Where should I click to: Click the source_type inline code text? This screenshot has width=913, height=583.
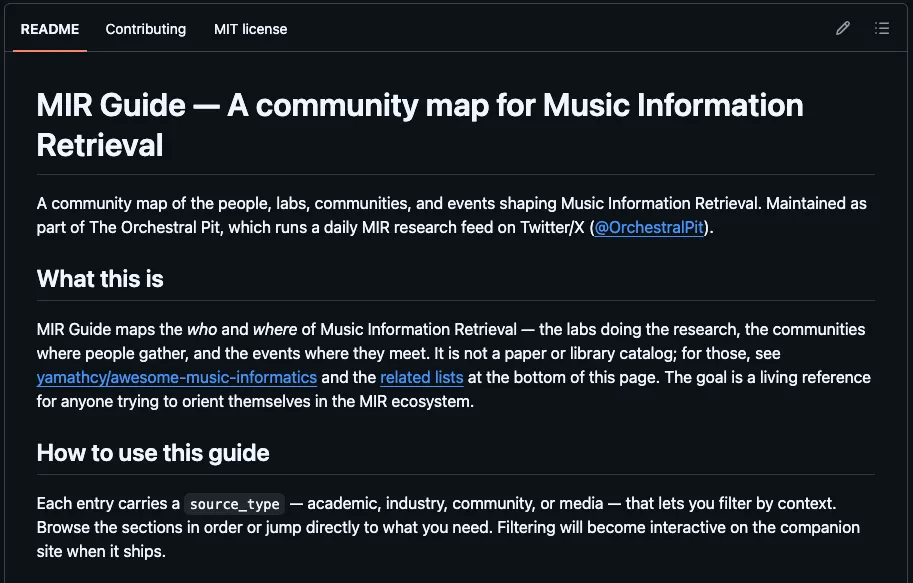(235, 504)
